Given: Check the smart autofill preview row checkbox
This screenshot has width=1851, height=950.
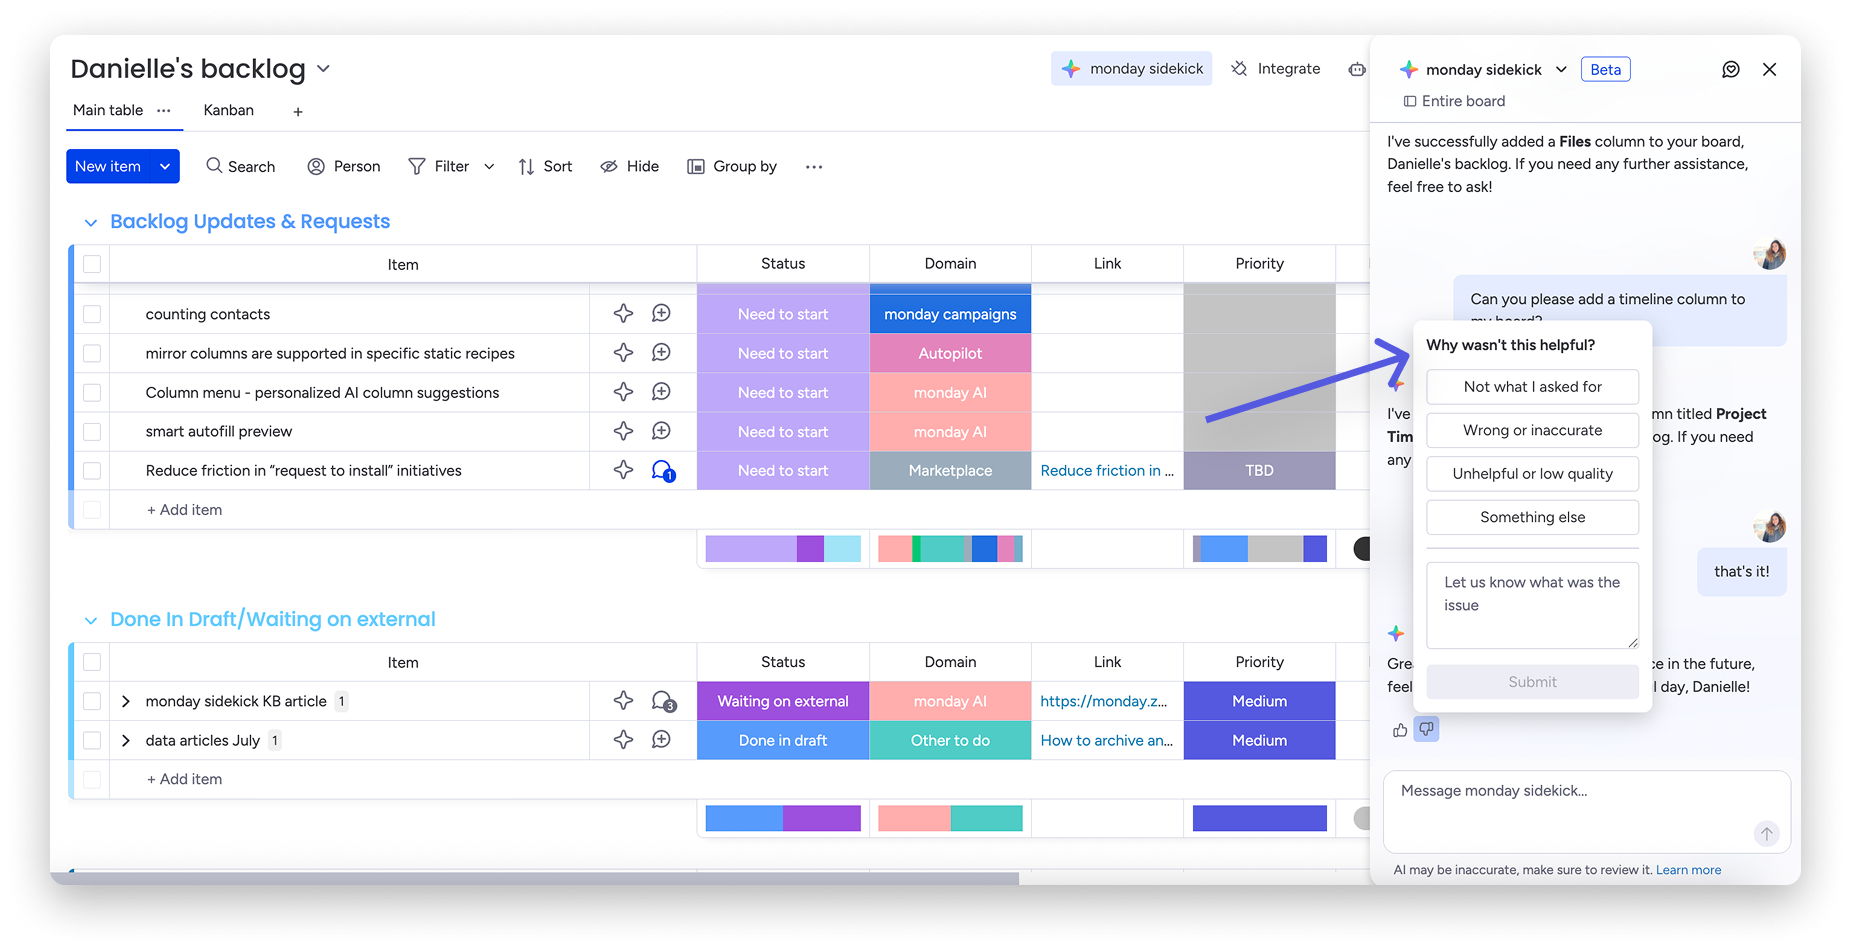Looking at the screenshot, I should [92, 431].
